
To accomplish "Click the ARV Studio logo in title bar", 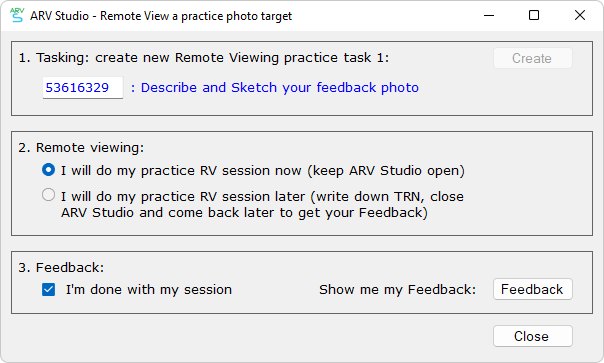I will [x=17, y=15].
